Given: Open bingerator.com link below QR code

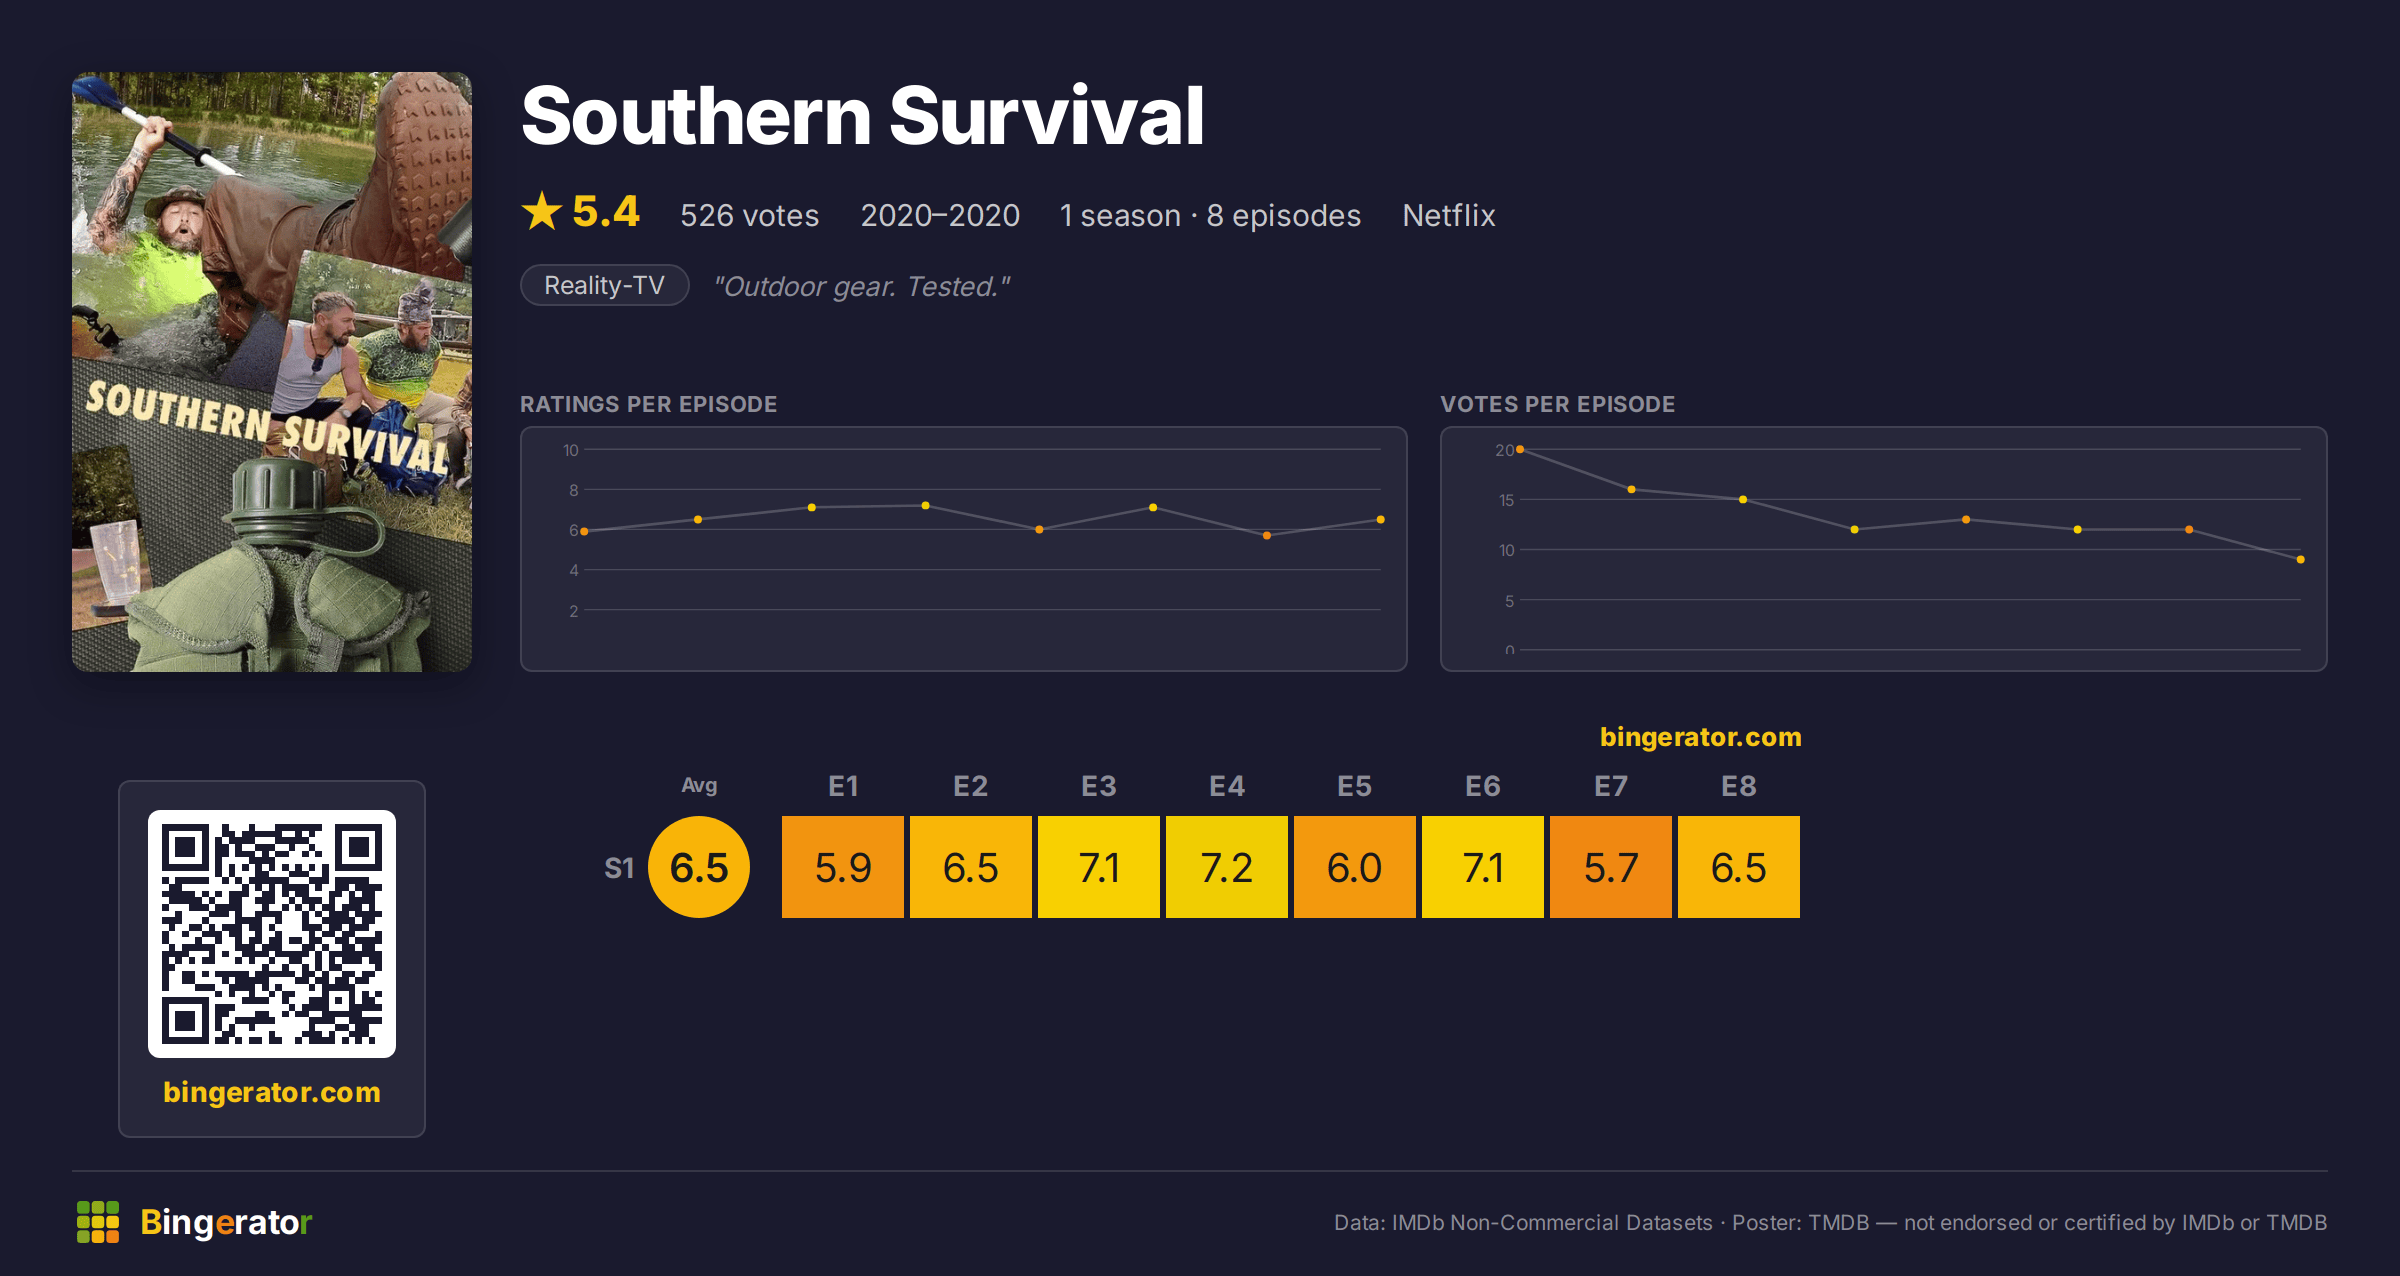Looking at the screenshot, I should [x=272, y=1092].
